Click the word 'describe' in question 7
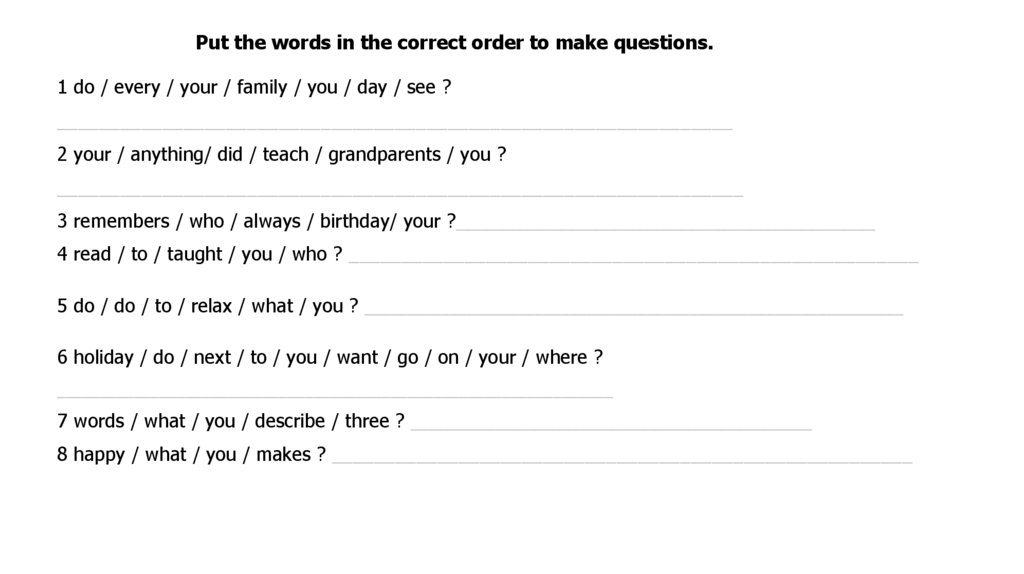The width and height of the screenshot is (1024, 574). (289, 421)
